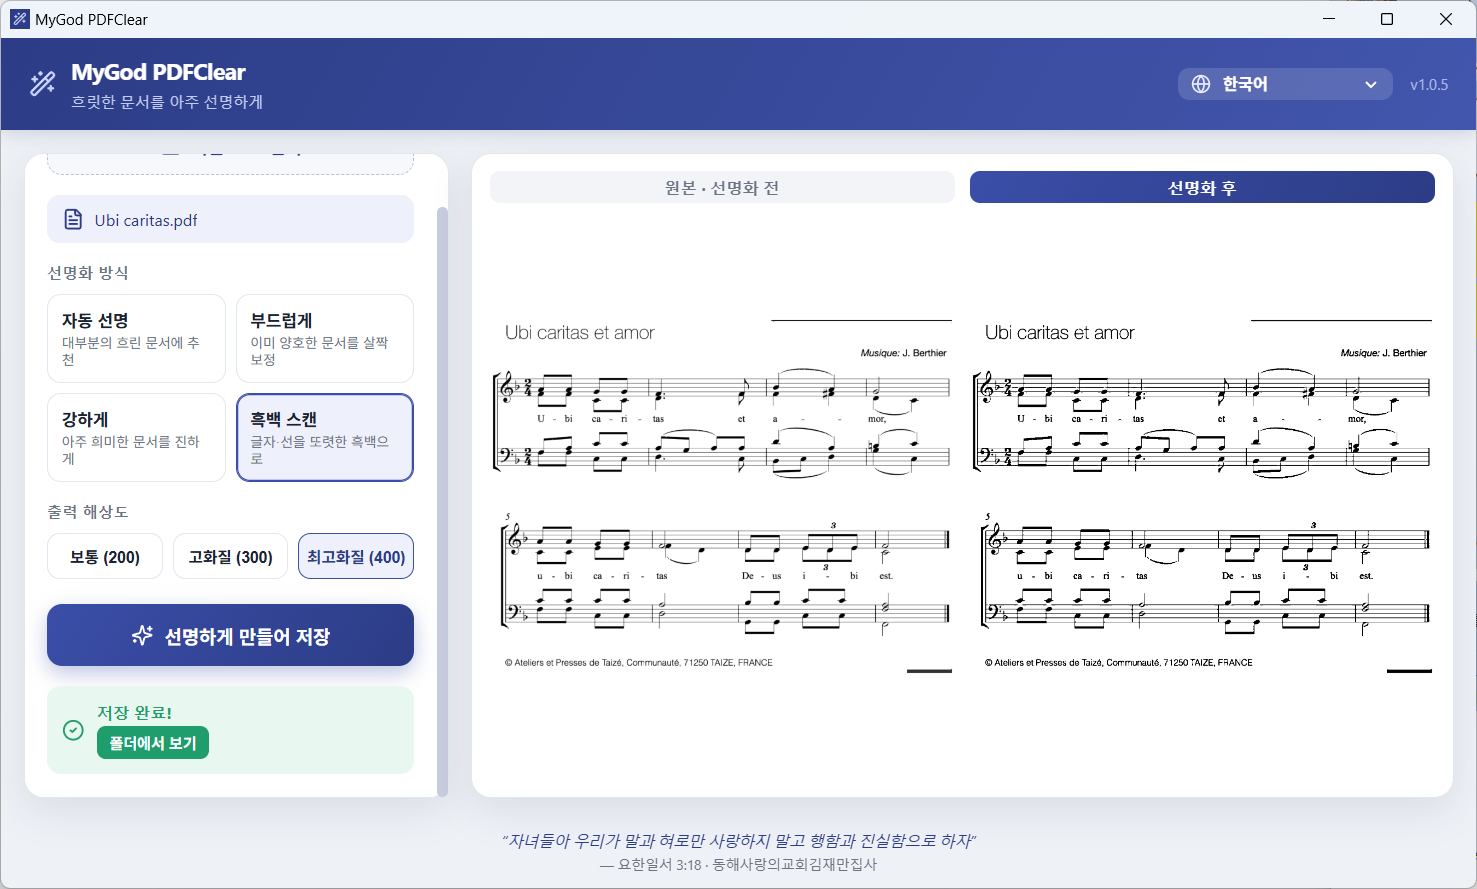
Task: Click the app icon in the title bar
Action: pos(19,19)
